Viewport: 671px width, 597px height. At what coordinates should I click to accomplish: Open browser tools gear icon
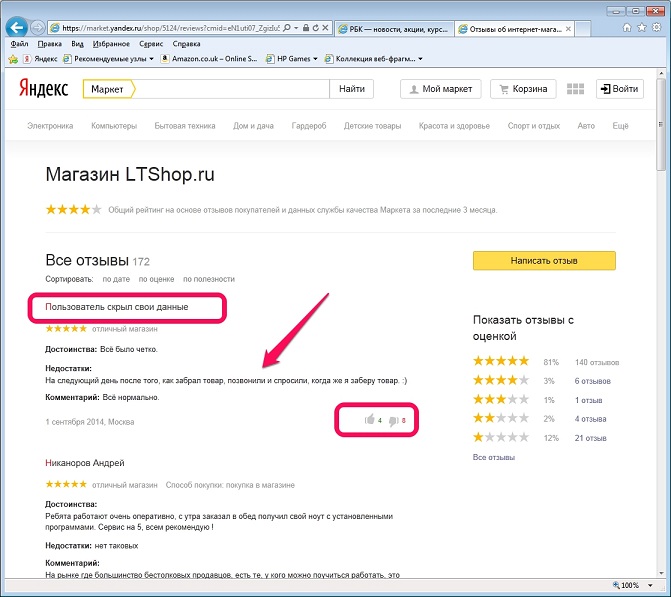tap(656, 27)
